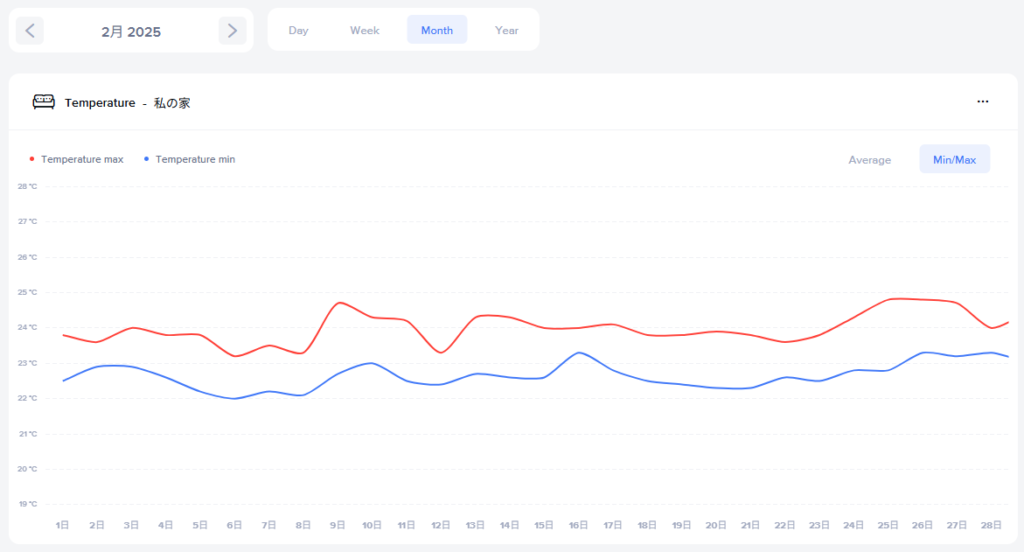Screen dimensions: 1024x552
Task: Open the three-dots options menu
Action: (x=983, y=102)
